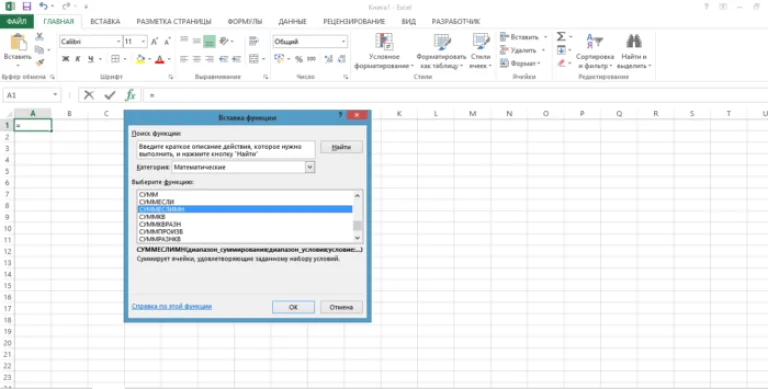This screenshot has width=768, height=389.
Task: Open Стили ячеек gallery
Action: [480, 51]
